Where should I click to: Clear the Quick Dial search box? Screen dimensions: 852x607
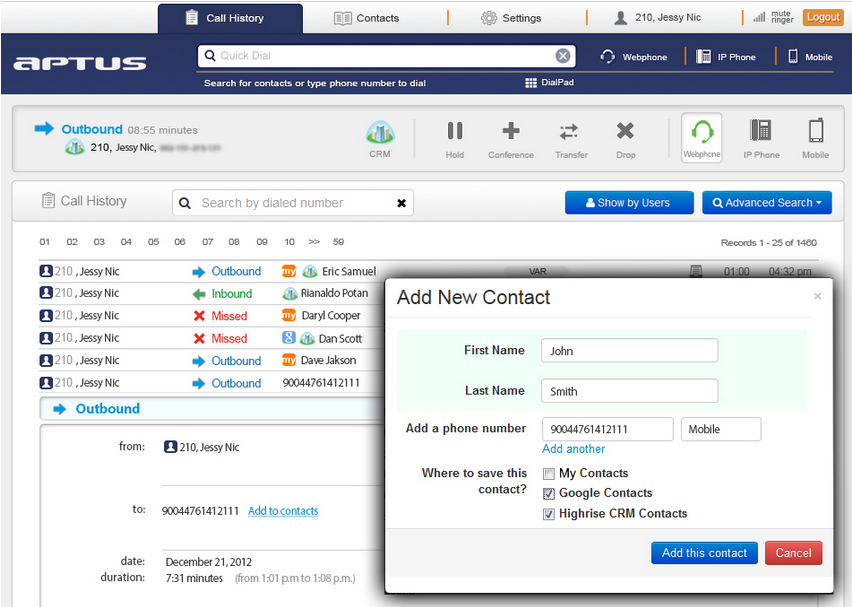(x=563, y=56)
